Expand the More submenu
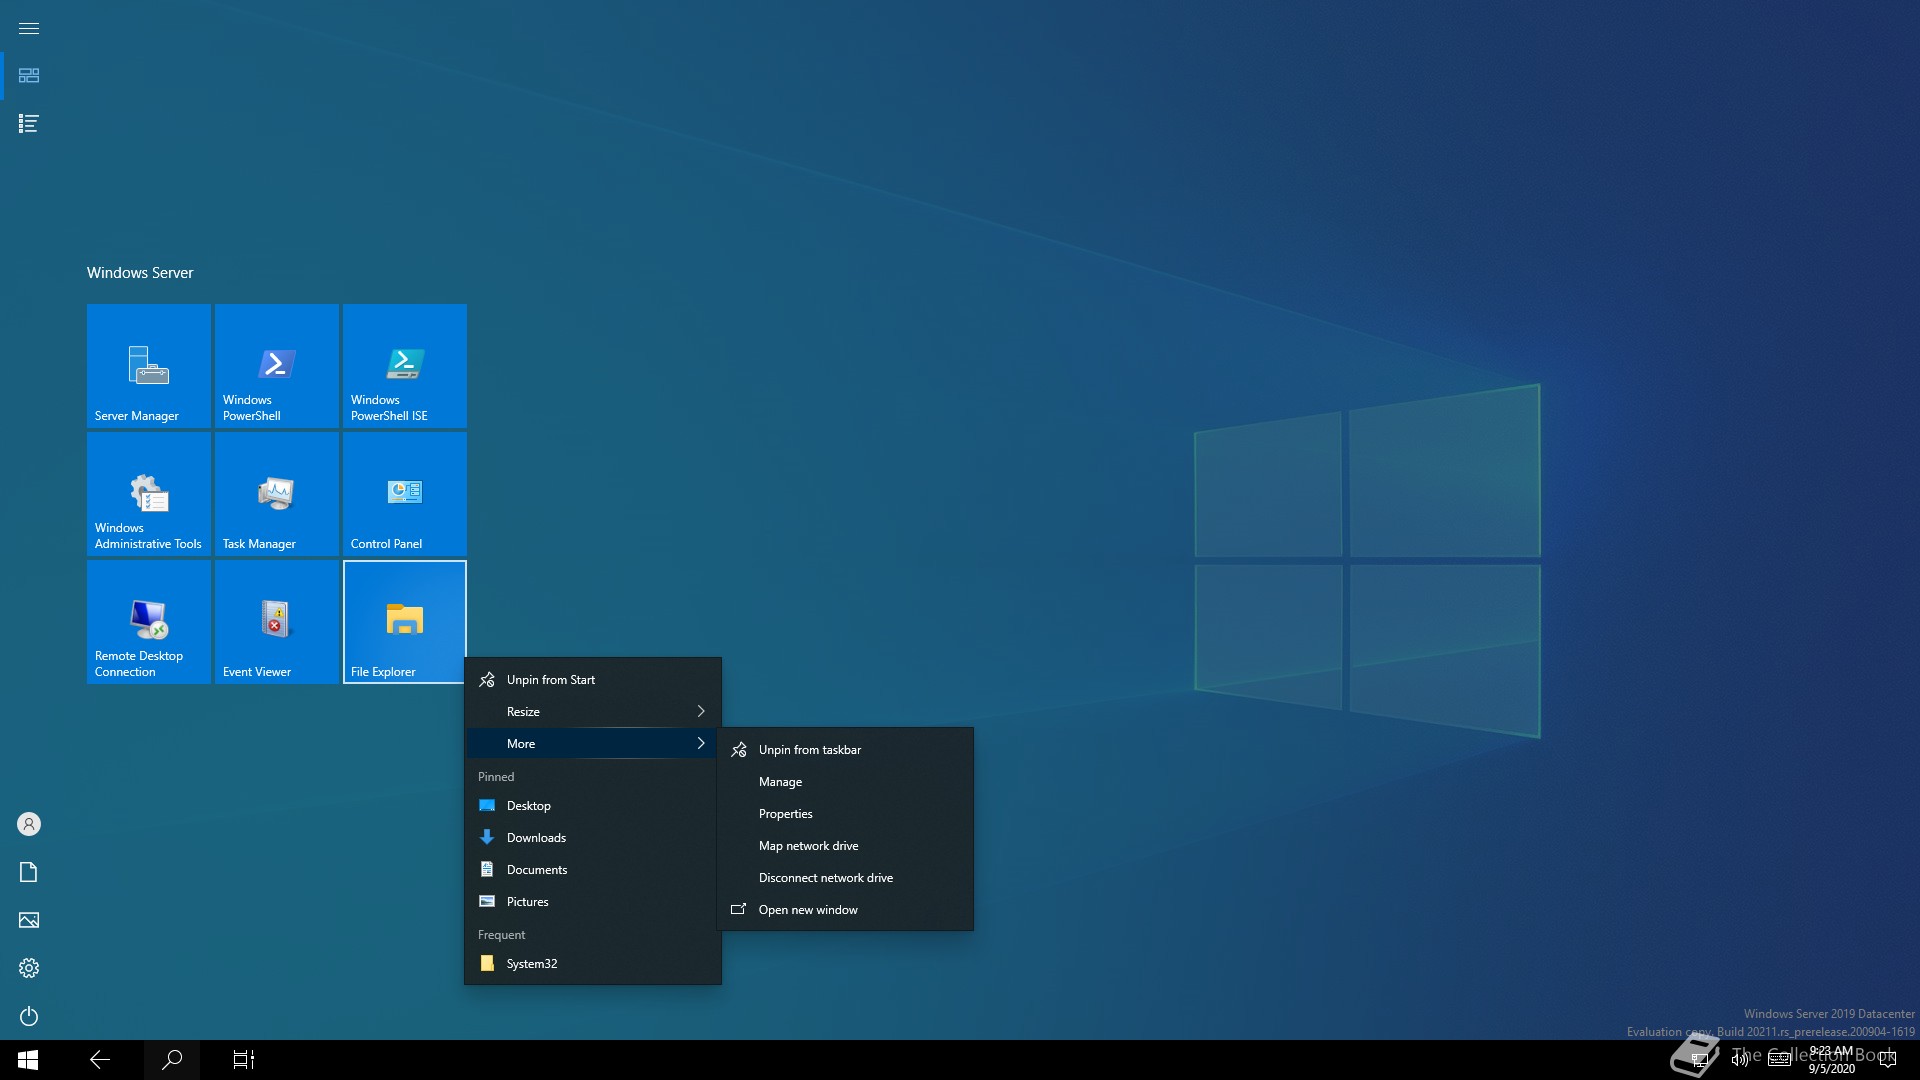The image size is (1920, 1080). [x=593, y=744]
